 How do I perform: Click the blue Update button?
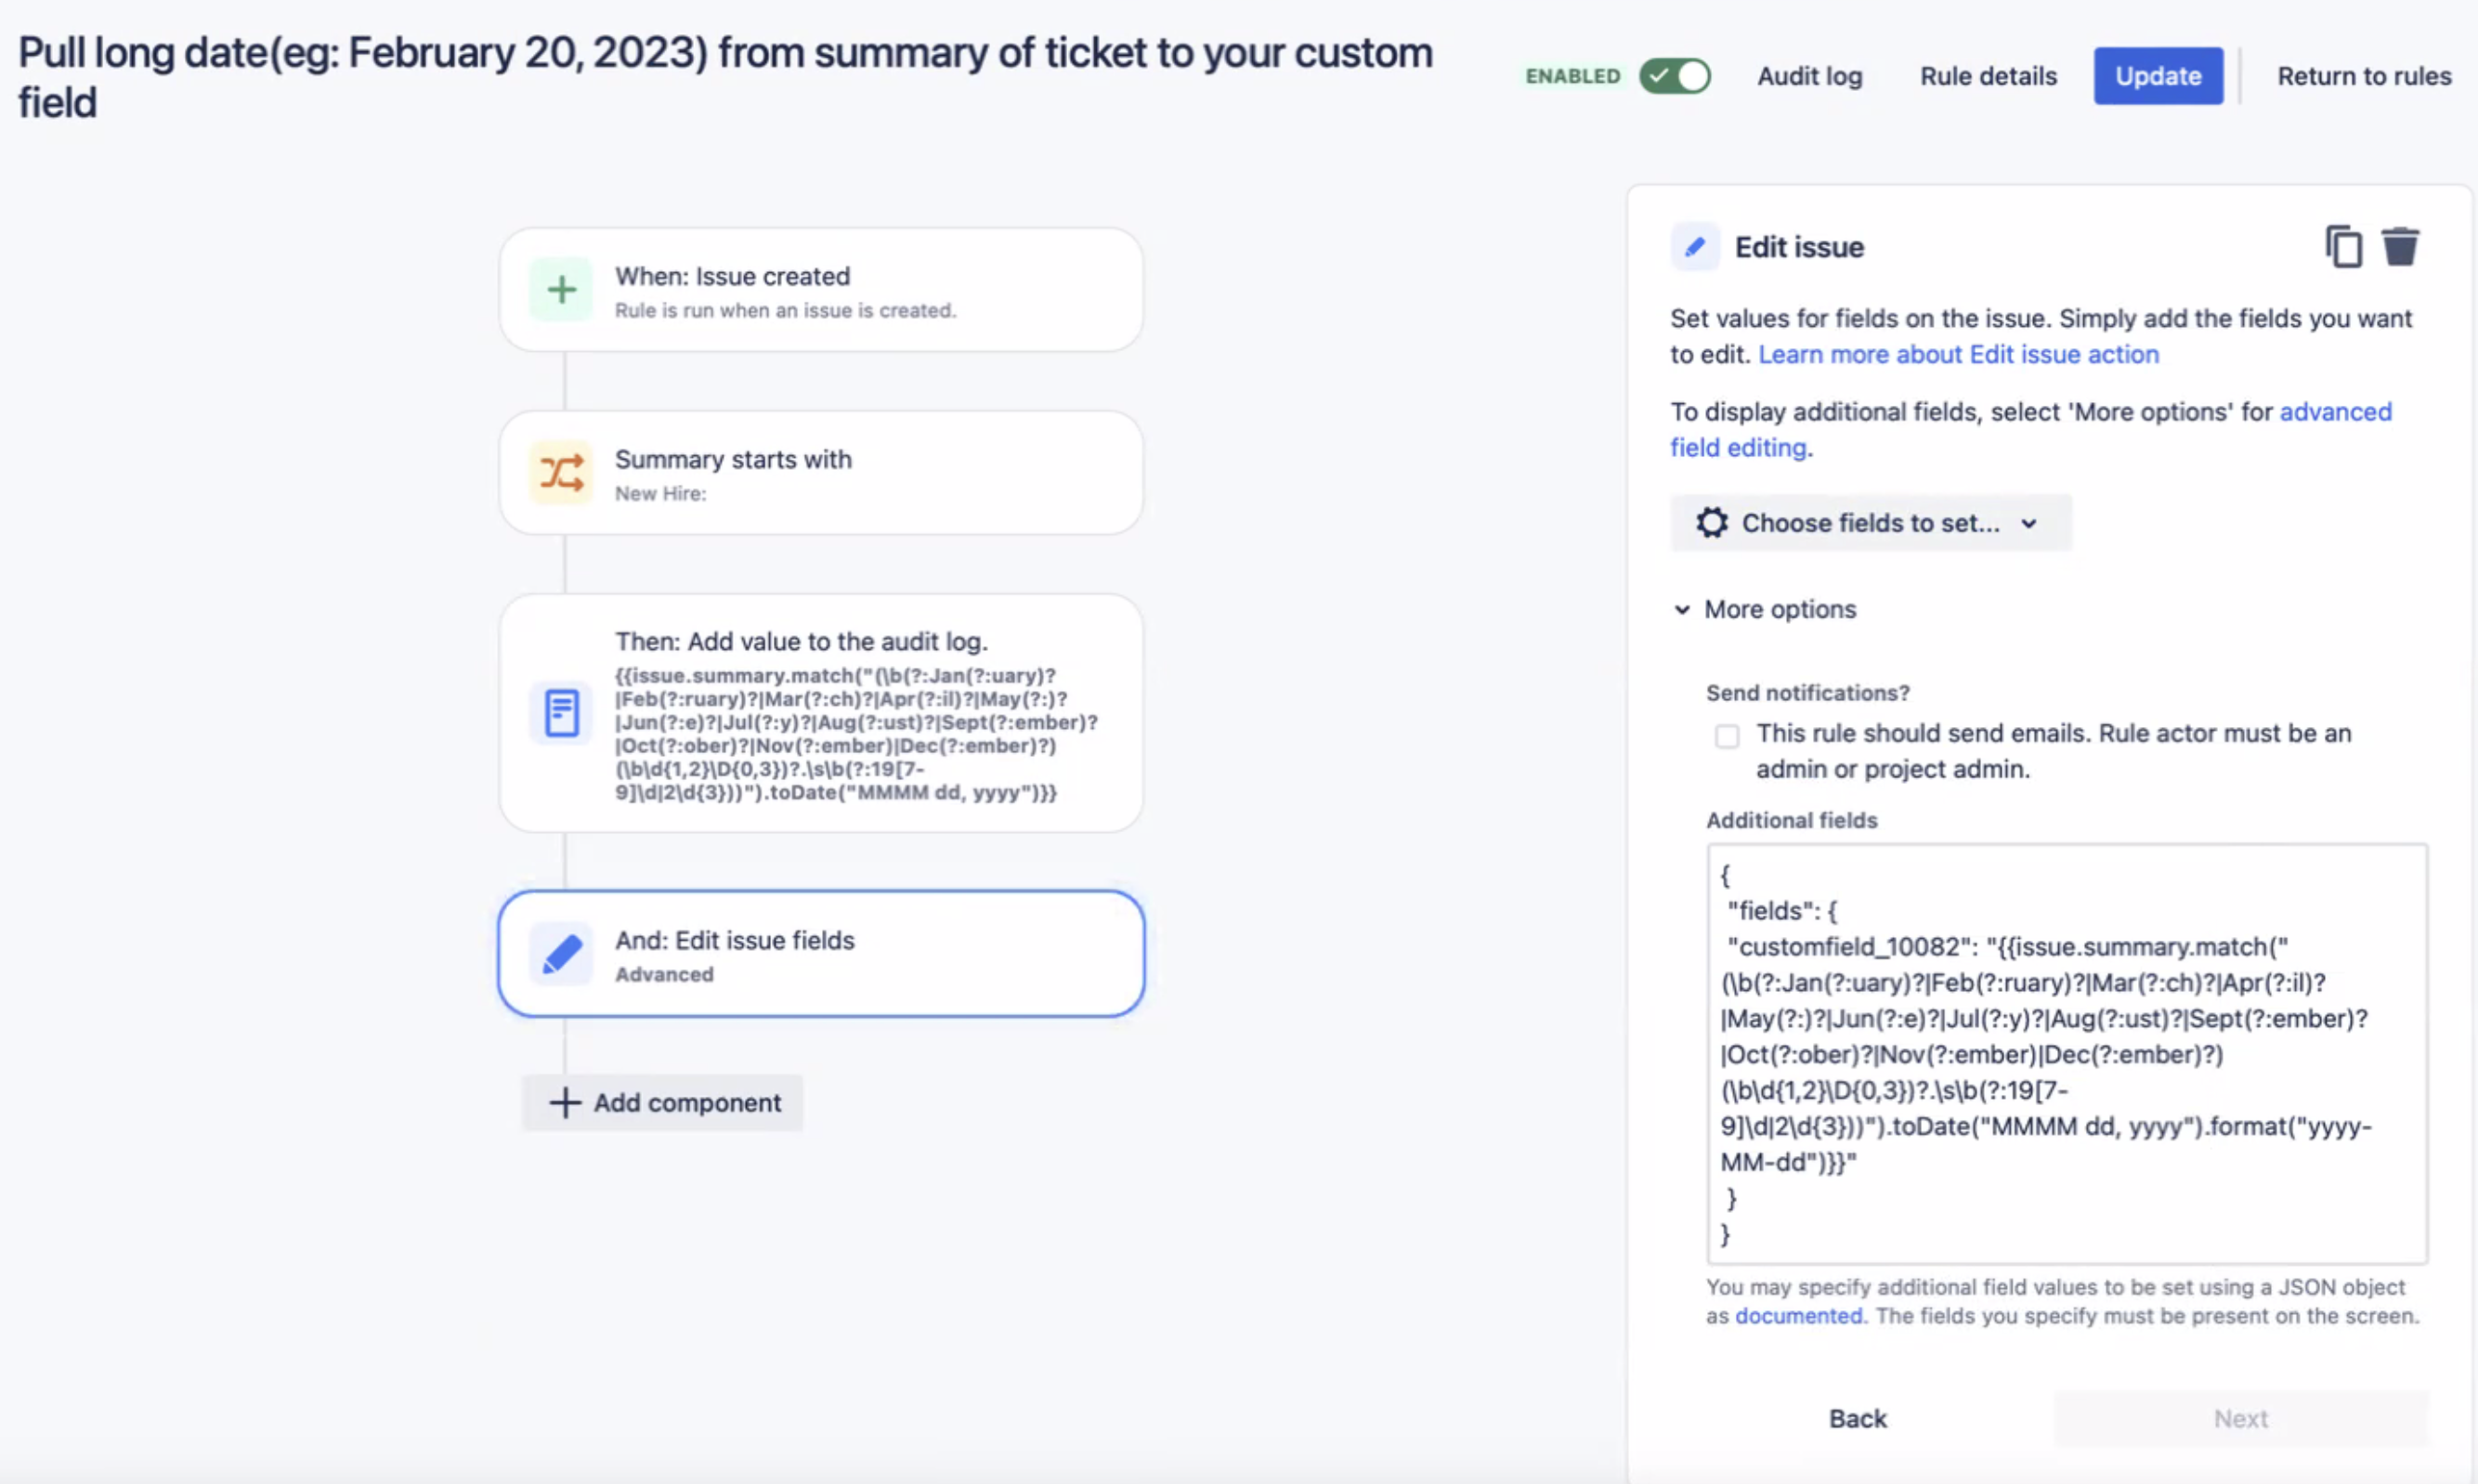tap(2158, 76)
